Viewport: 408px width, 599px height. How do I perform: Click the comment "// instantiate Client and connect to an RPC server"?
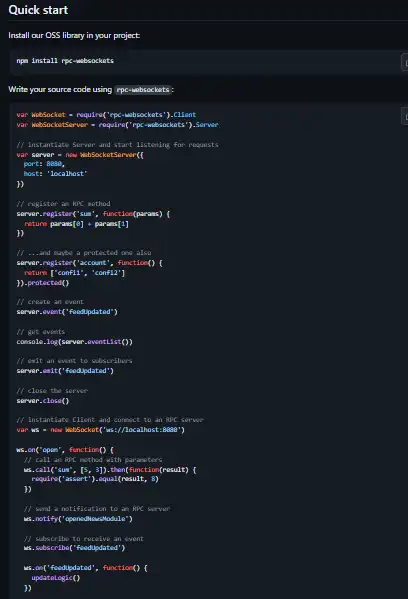click(x=110, y=420)
